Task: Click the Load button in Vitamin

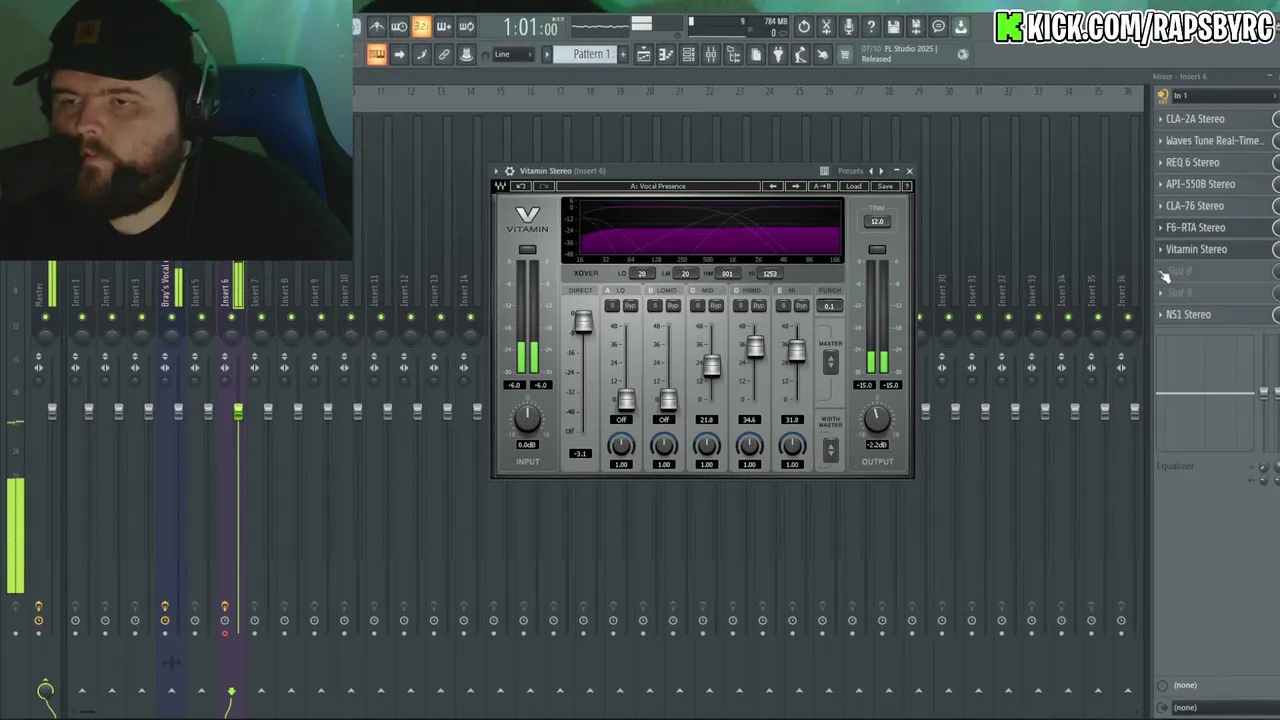Action: [x=853, y=186]
